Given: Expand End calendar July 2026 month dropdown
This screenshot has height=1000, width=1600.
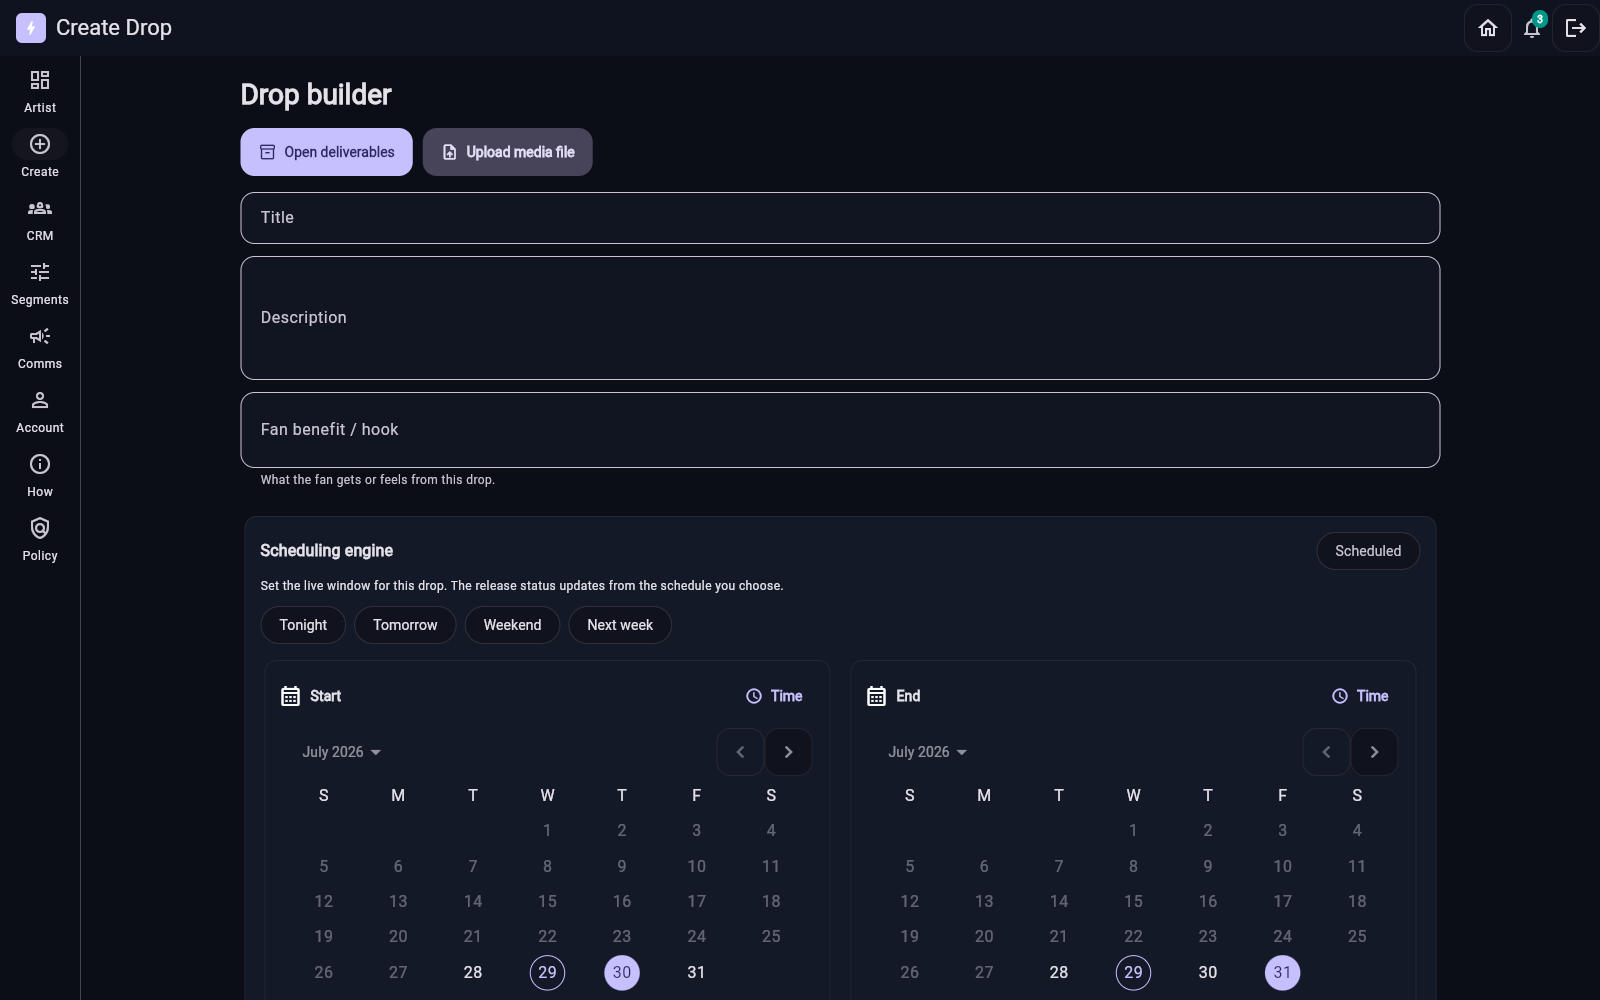Looking at the screenshot, I should coord(928,752).
